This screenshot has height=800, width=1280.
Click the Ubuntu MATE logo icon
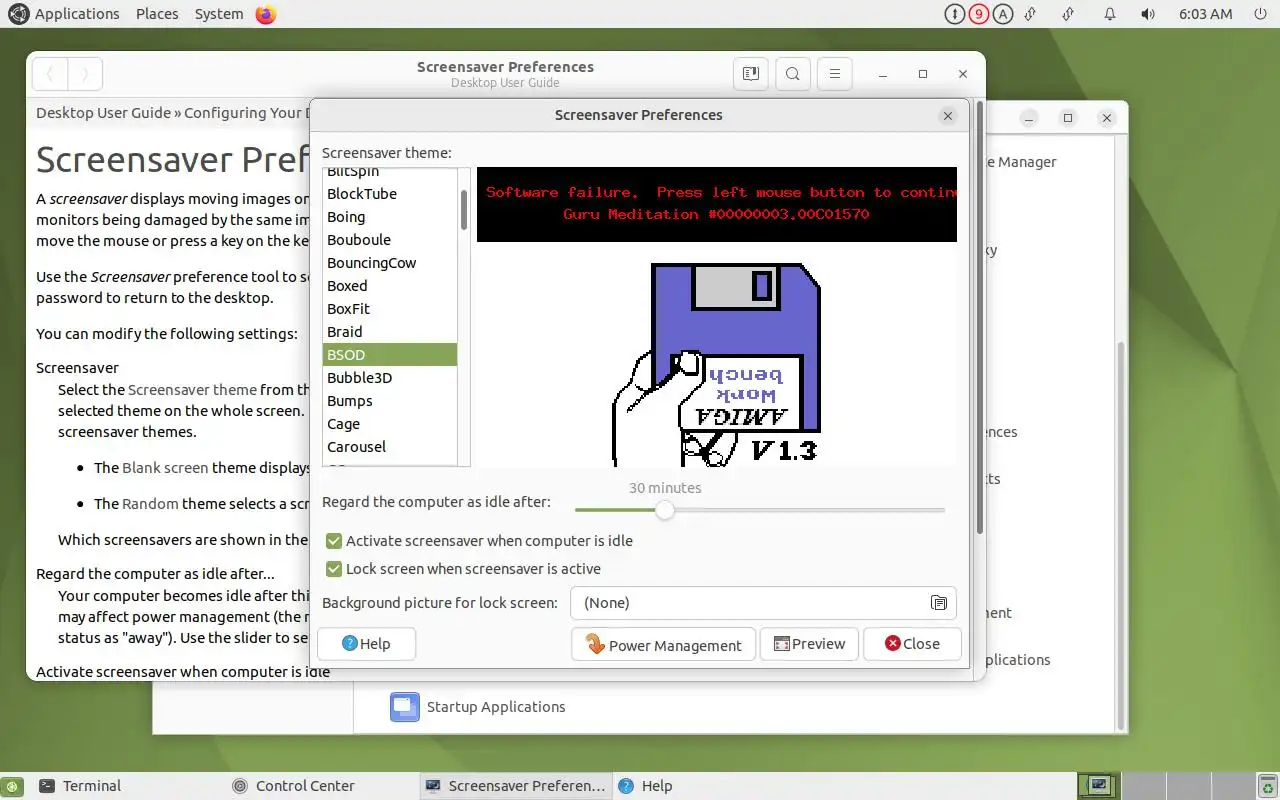pos(18,14)
